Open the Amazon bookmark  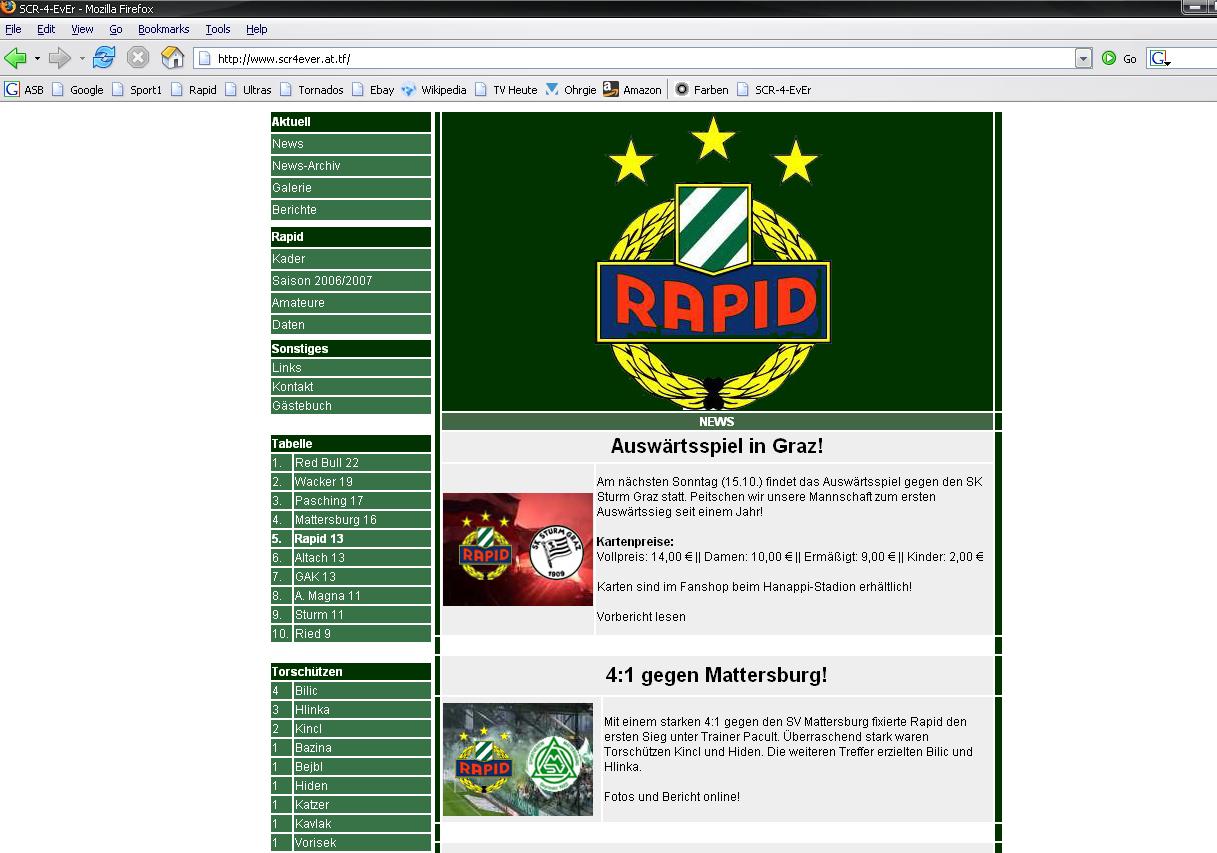point(632,89)
